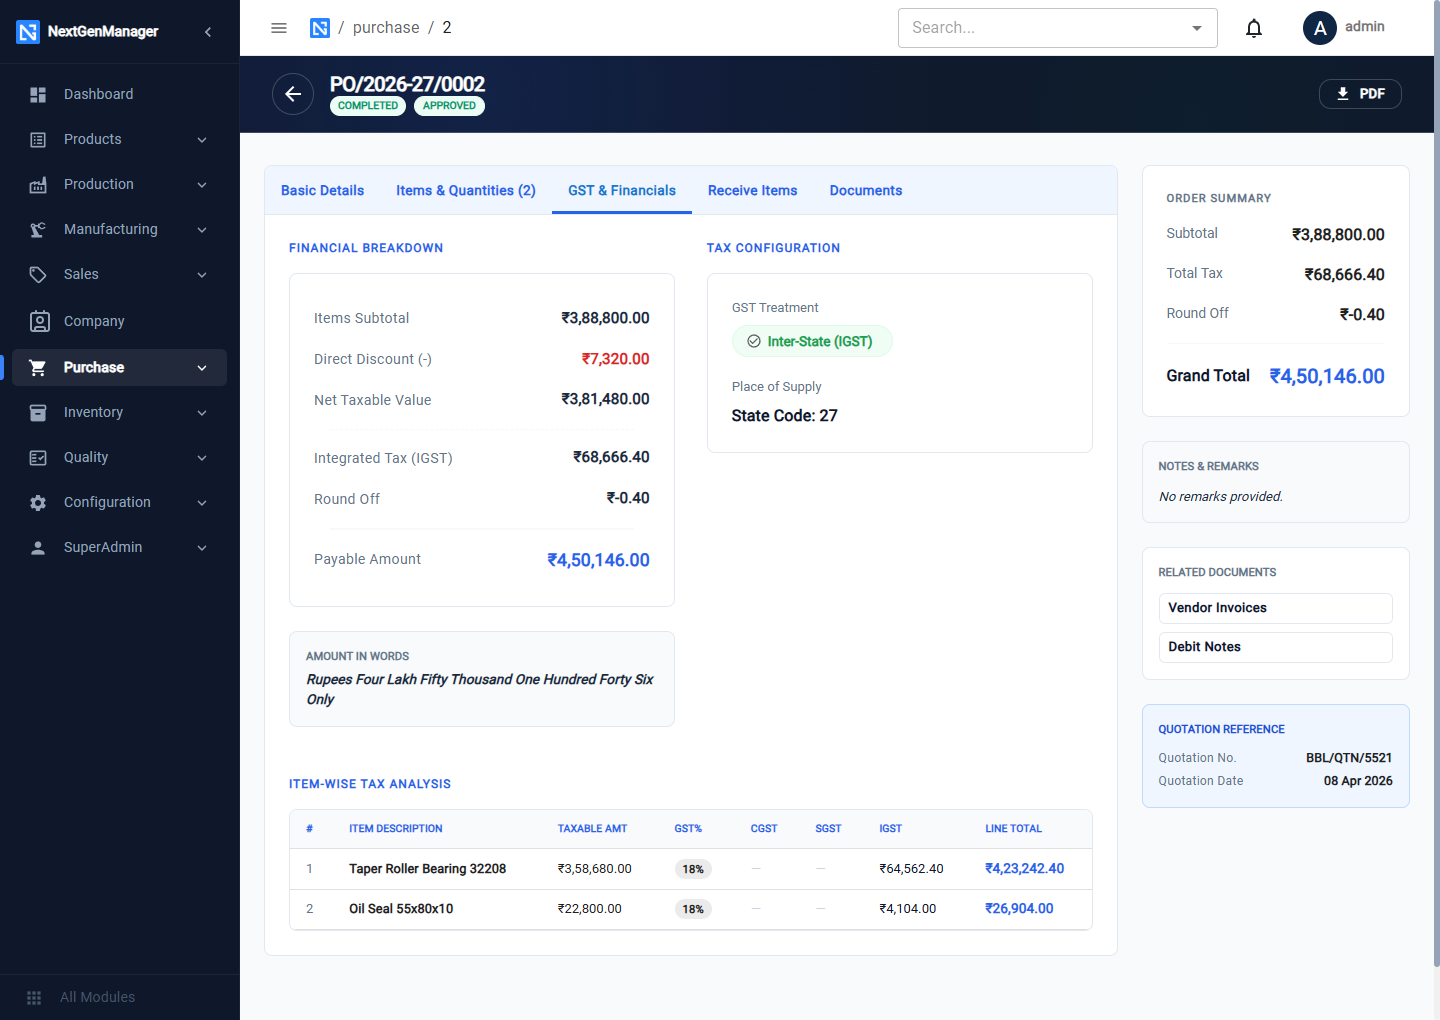Open the admin user avatar
The height and width of the screenshot is (1020, 1440).
1320,28
